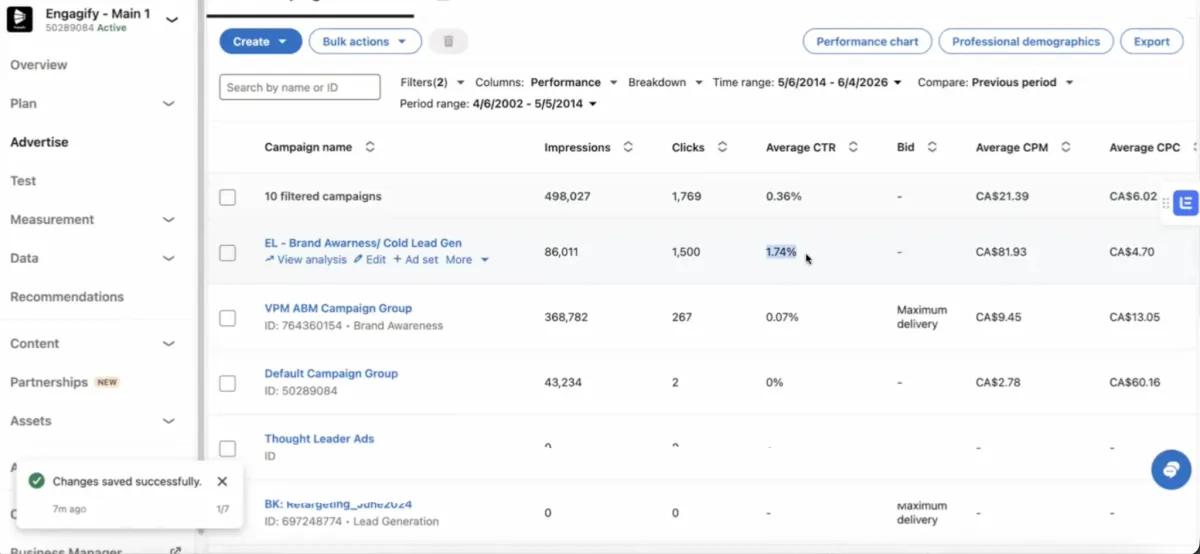Click the Engagify account logo icon
This screenshot has width=1200, height=554.
coord(19,20)
